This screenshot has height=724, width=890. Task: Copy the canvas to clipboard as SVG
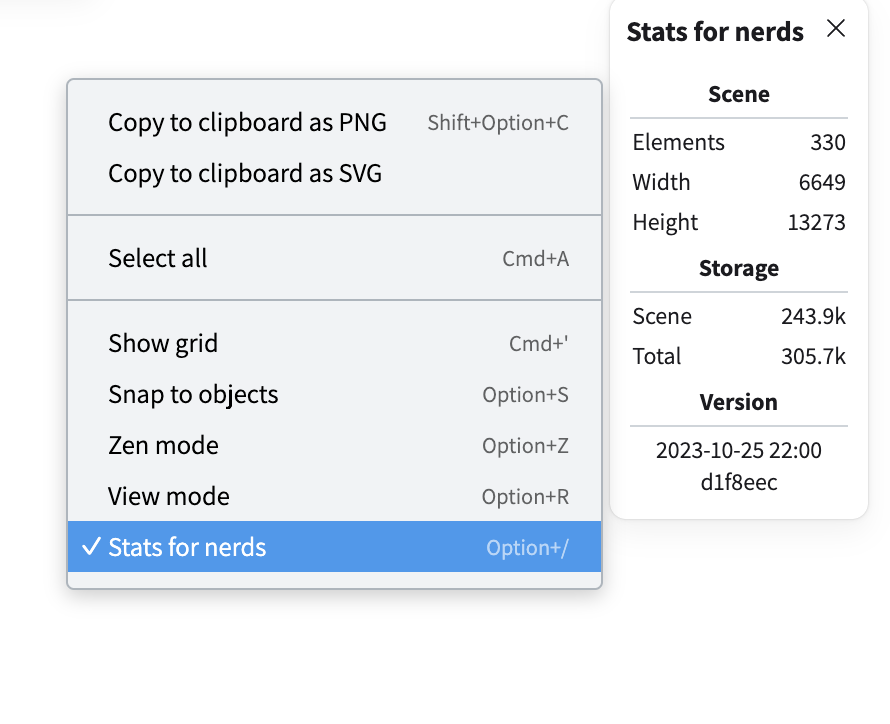coord(246,173)
